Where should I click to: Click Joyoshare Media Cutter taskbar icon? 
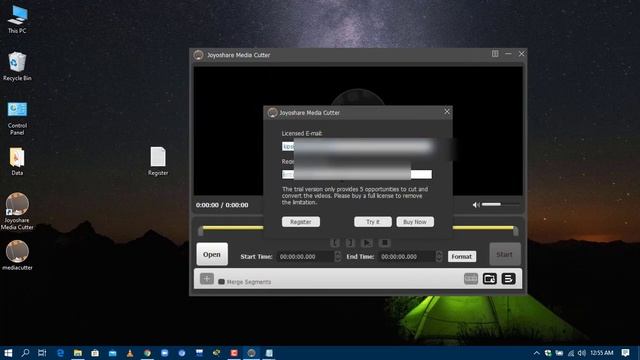pos(251,353)
